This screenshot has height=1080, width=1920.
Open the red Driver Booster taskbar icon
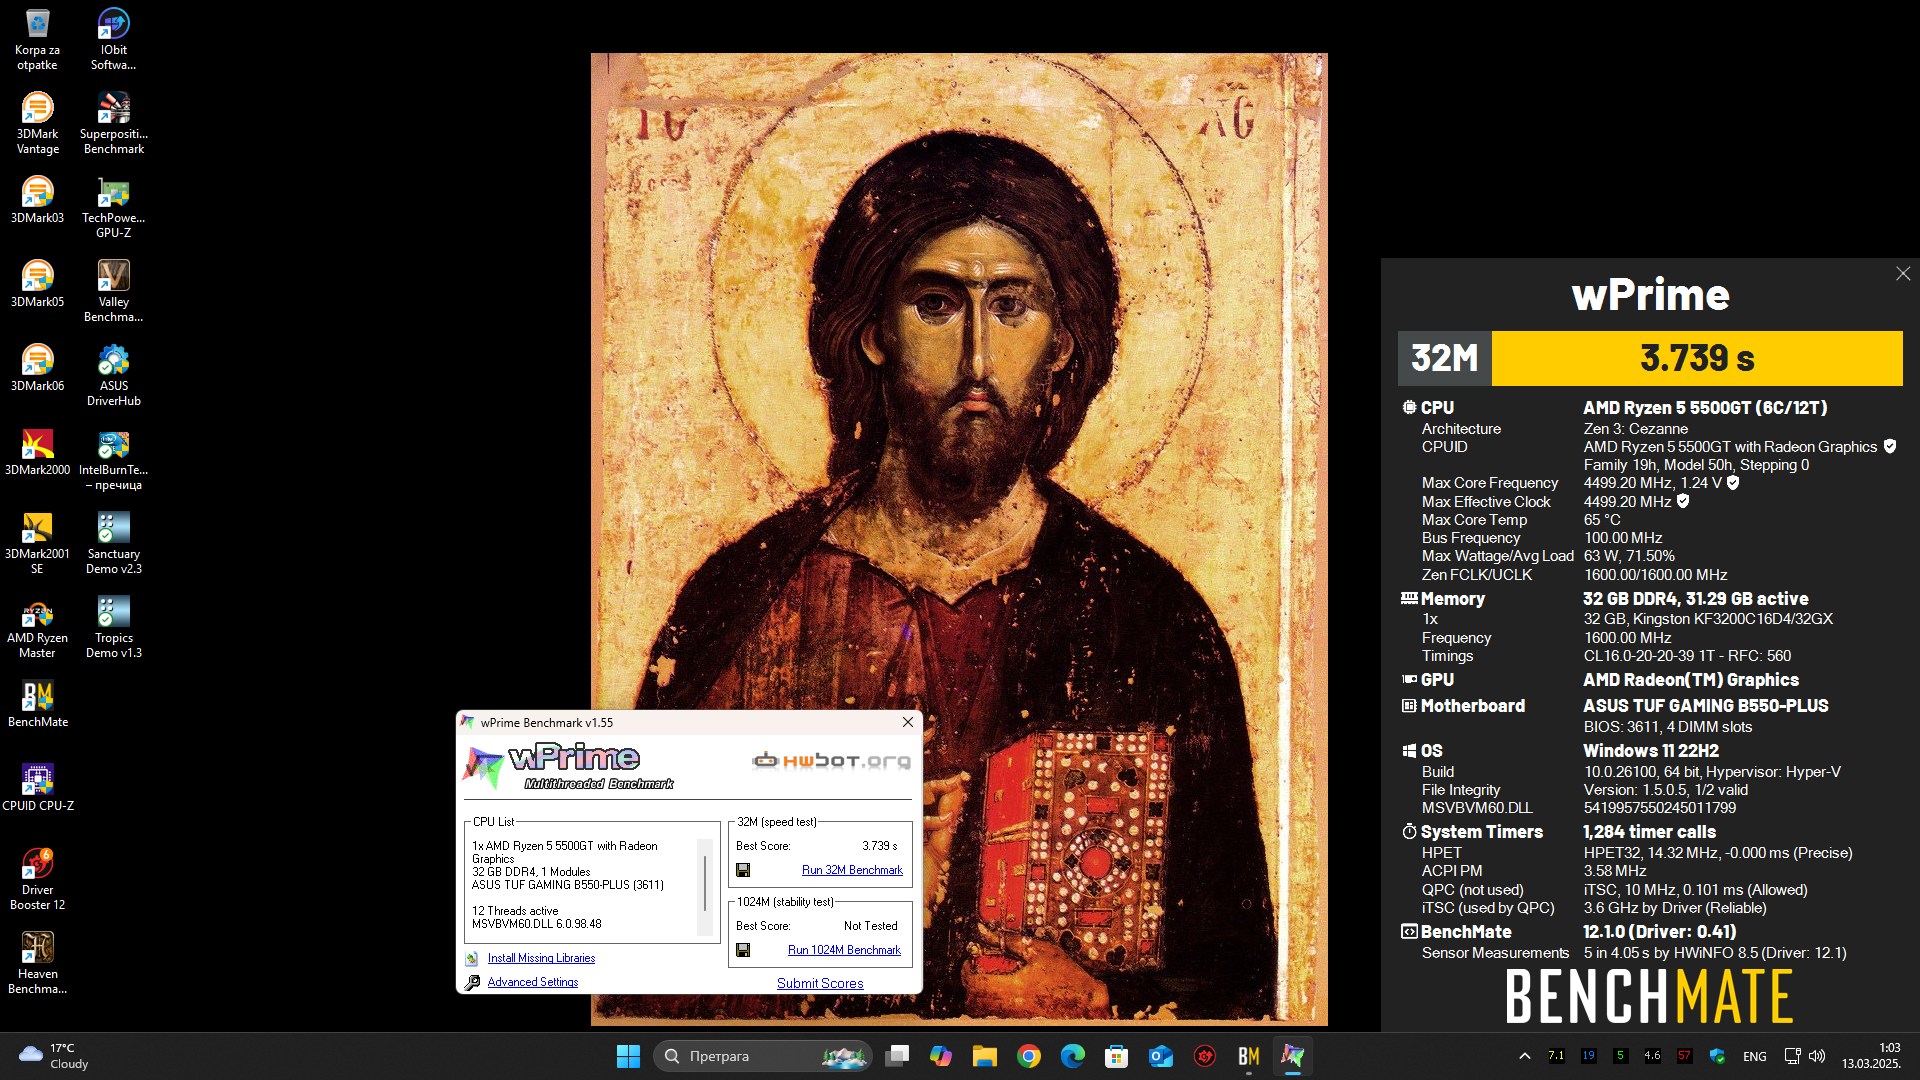[x=1204, y=1056]
